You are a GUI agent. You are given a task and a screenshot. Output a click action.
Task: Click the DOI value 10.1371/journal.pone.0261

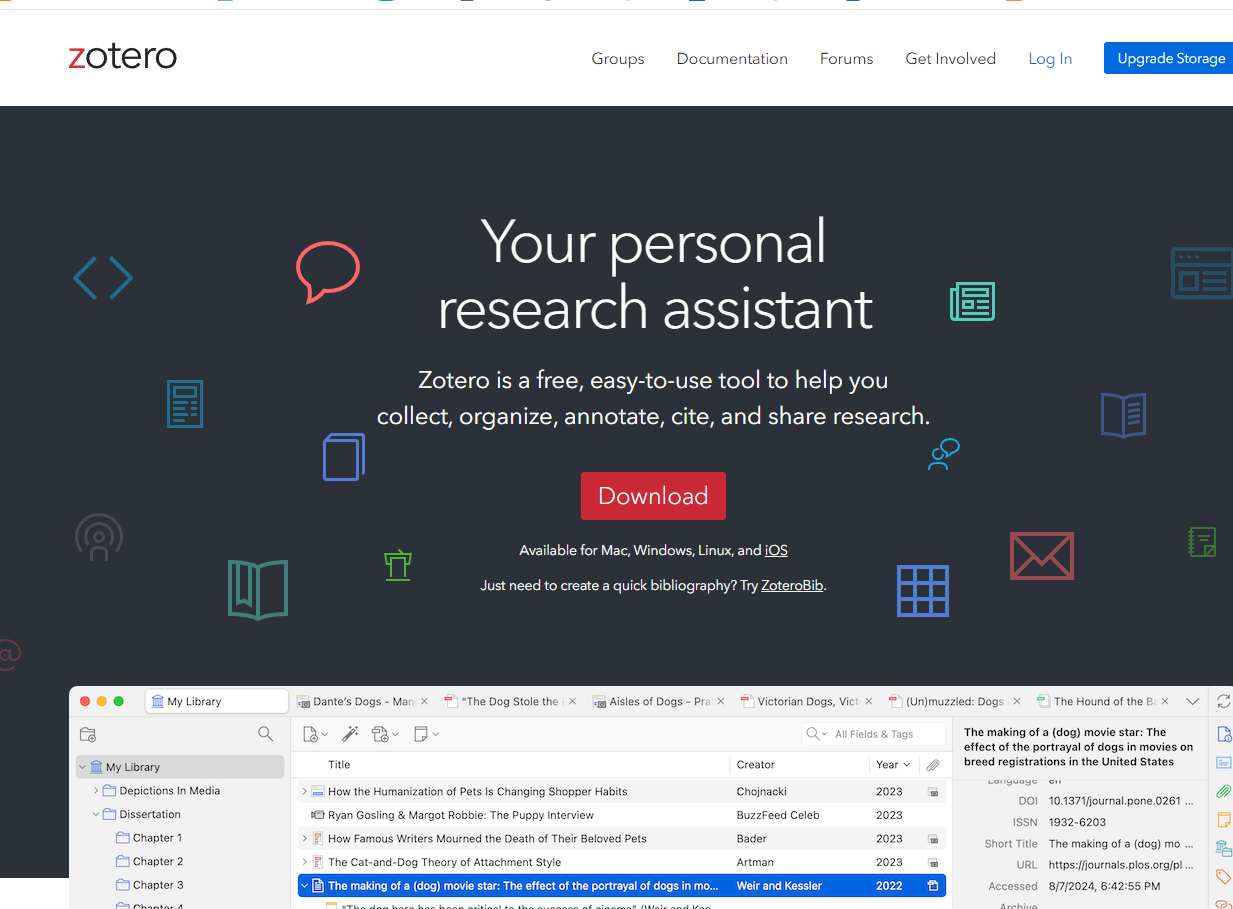click(x=1120, y=801)
